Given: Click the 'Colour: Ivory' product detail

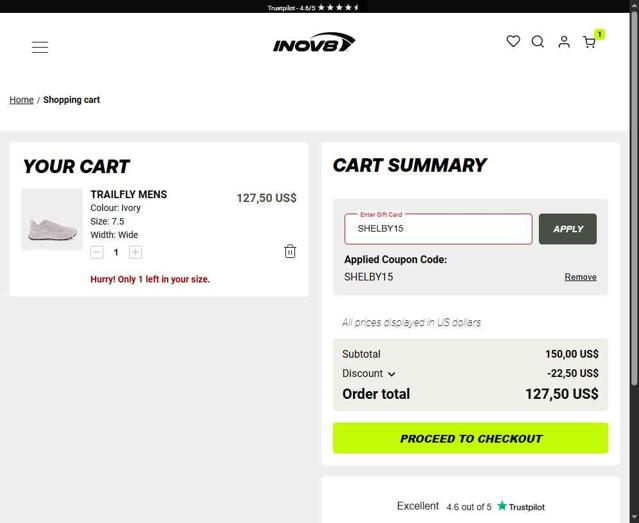Looking at the screenshot, I should coord(115,208).
